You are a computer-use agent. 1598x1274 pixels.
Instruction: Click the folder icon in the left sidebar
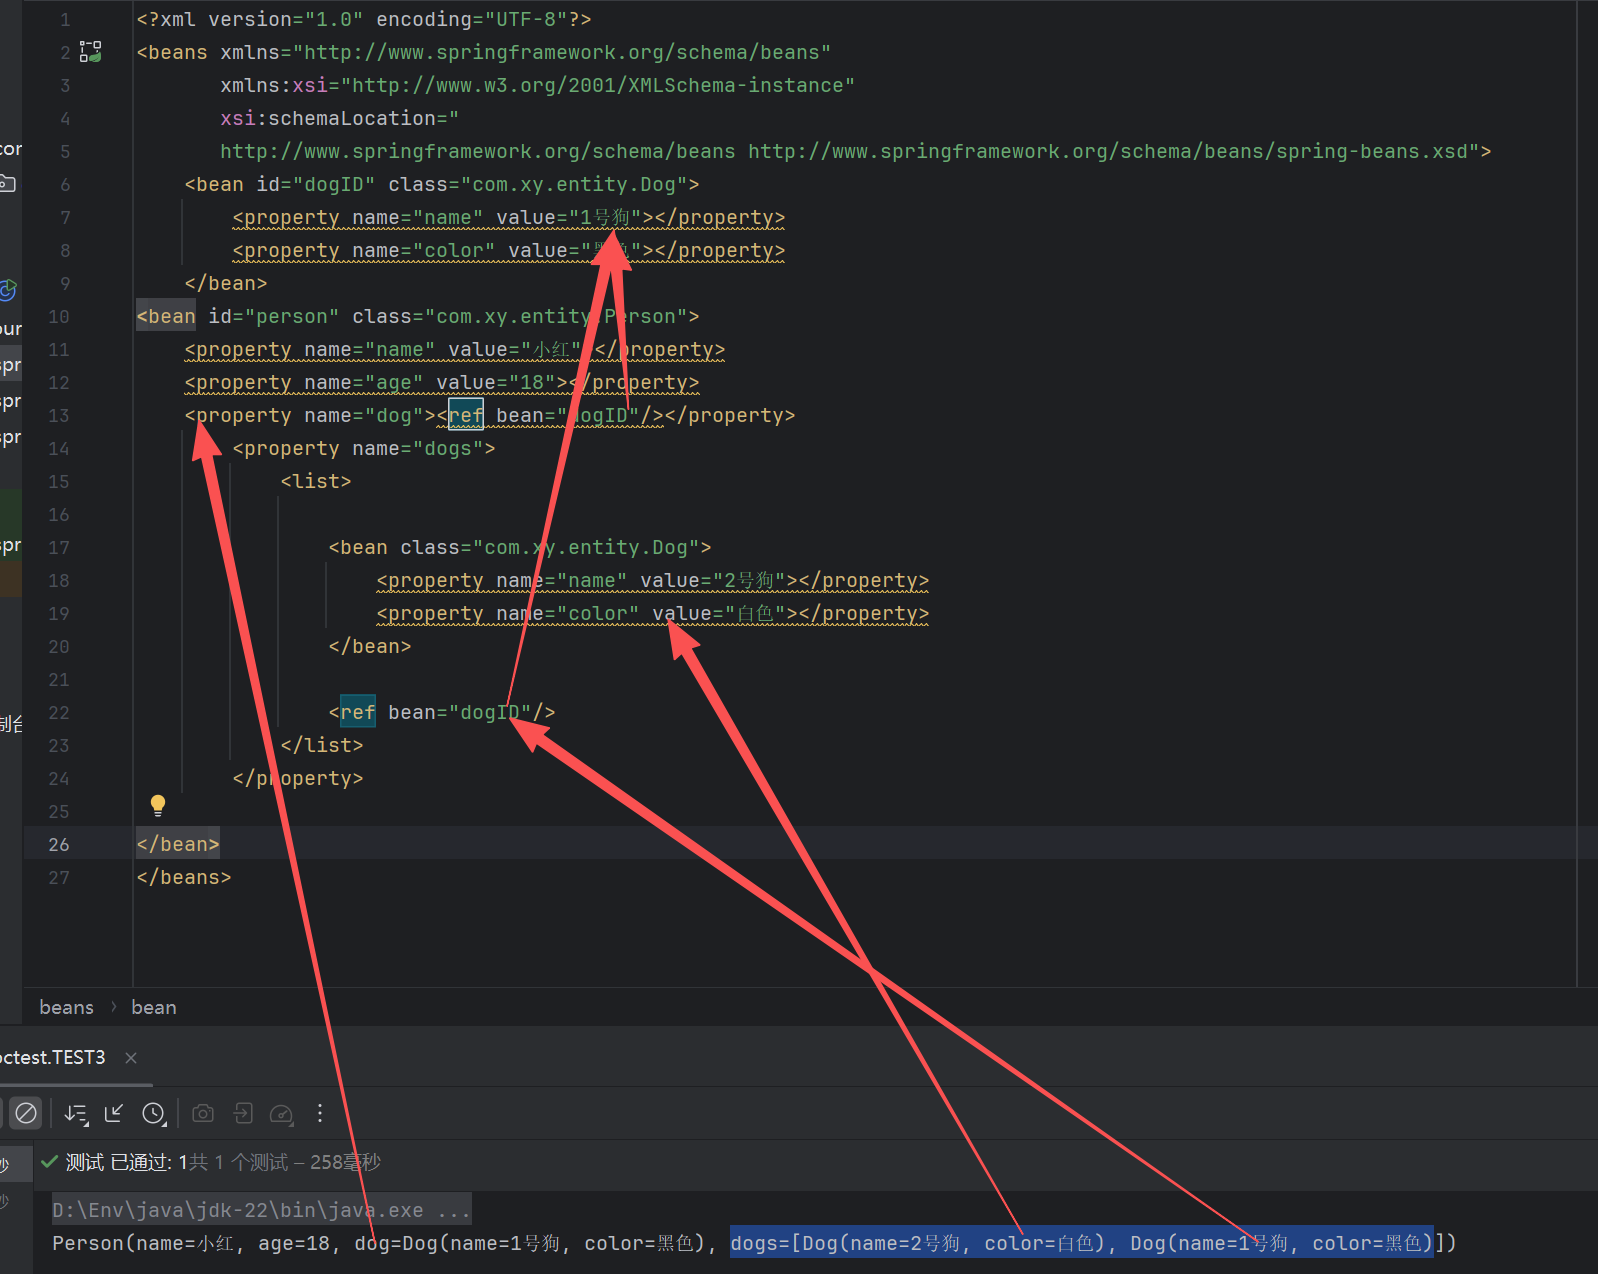coord(8,183)
